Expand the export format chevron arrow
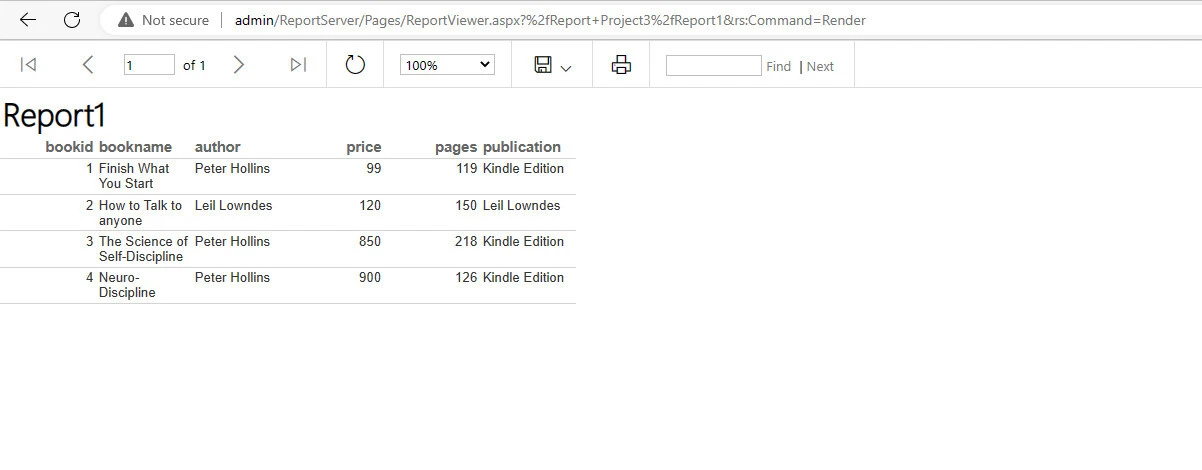Screen dimensions: 1202x470 click(566, 68)
